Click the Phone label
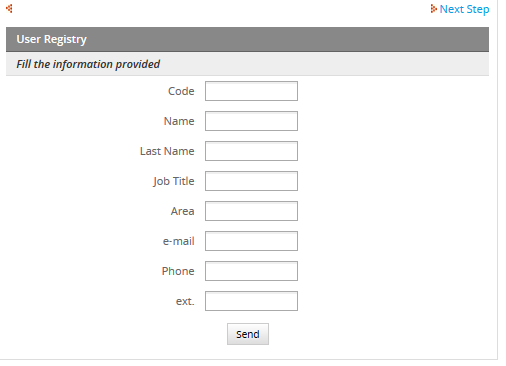This screenshot has height=366, width=506. [178, 271]
